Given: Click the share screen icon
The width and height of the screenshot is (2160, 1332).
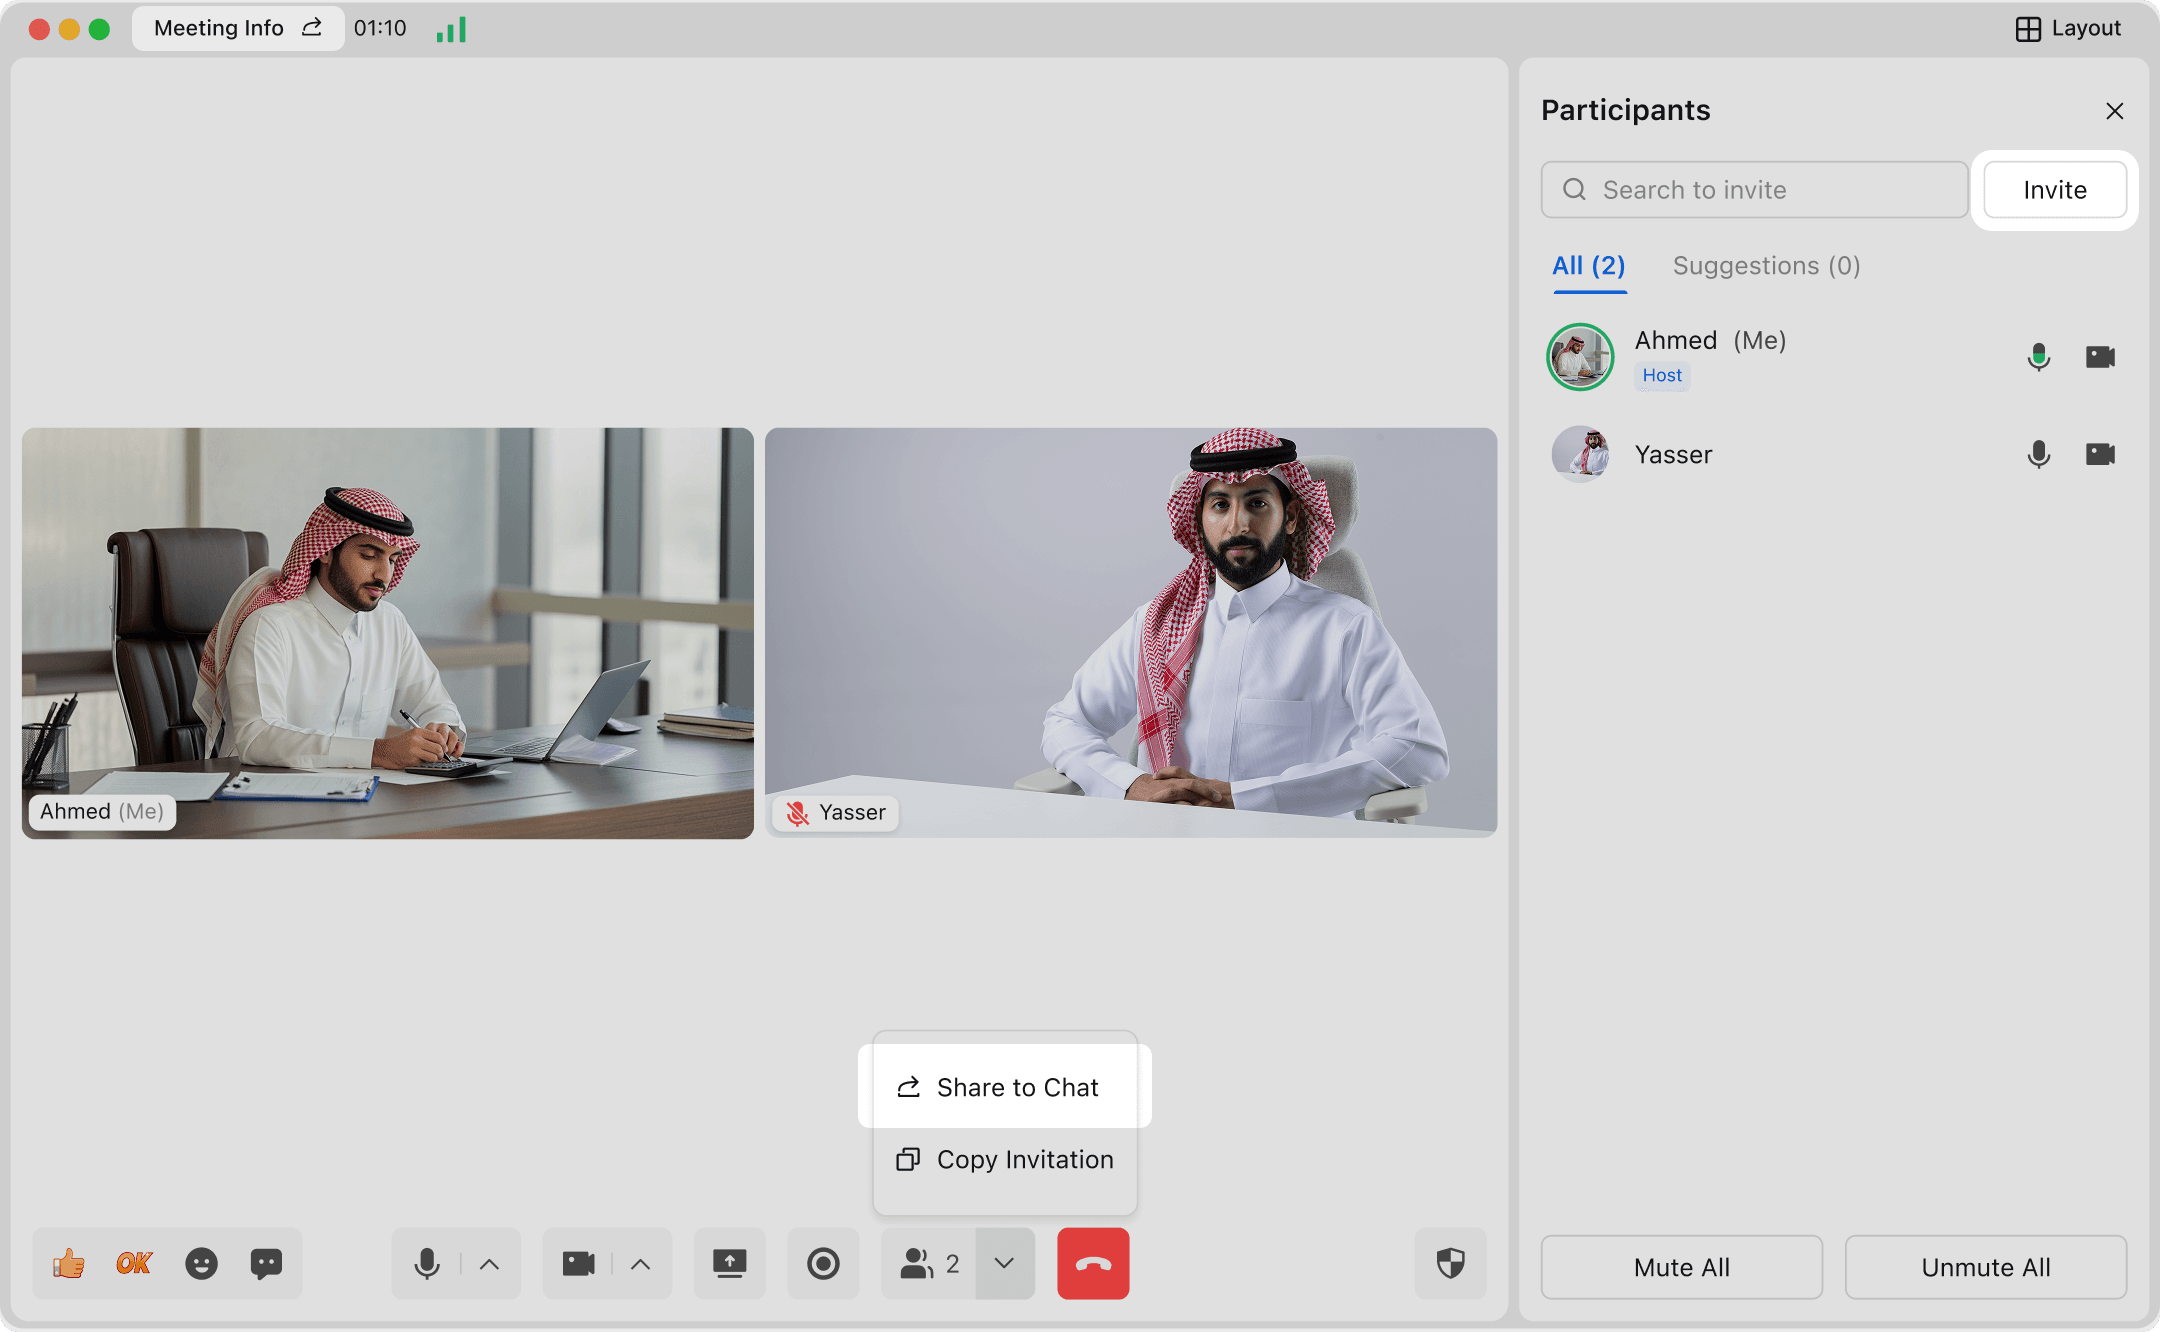Looking at the screenshot, I should (729, 1264).
